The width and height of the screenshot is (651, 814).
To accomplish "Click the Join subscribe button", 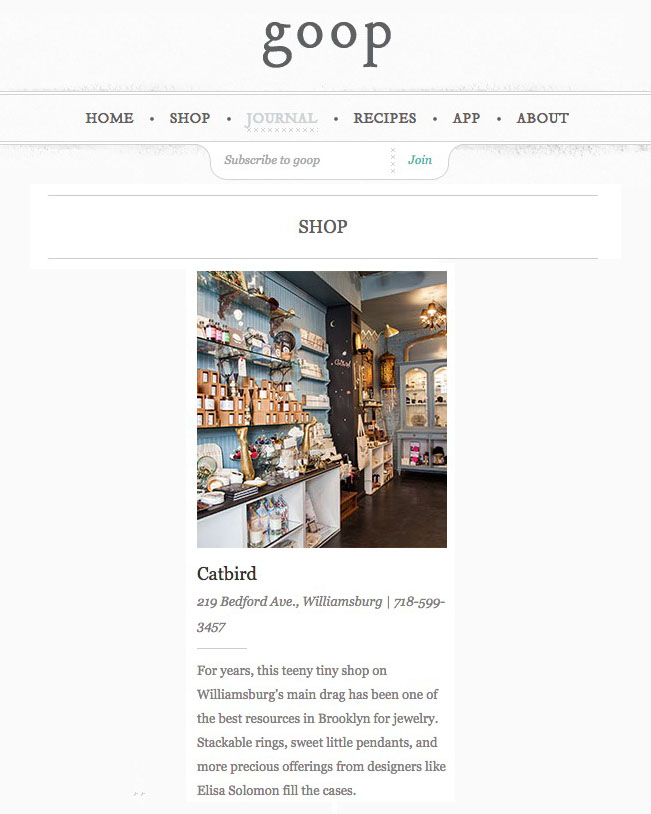I will click(x=420, y=160).
